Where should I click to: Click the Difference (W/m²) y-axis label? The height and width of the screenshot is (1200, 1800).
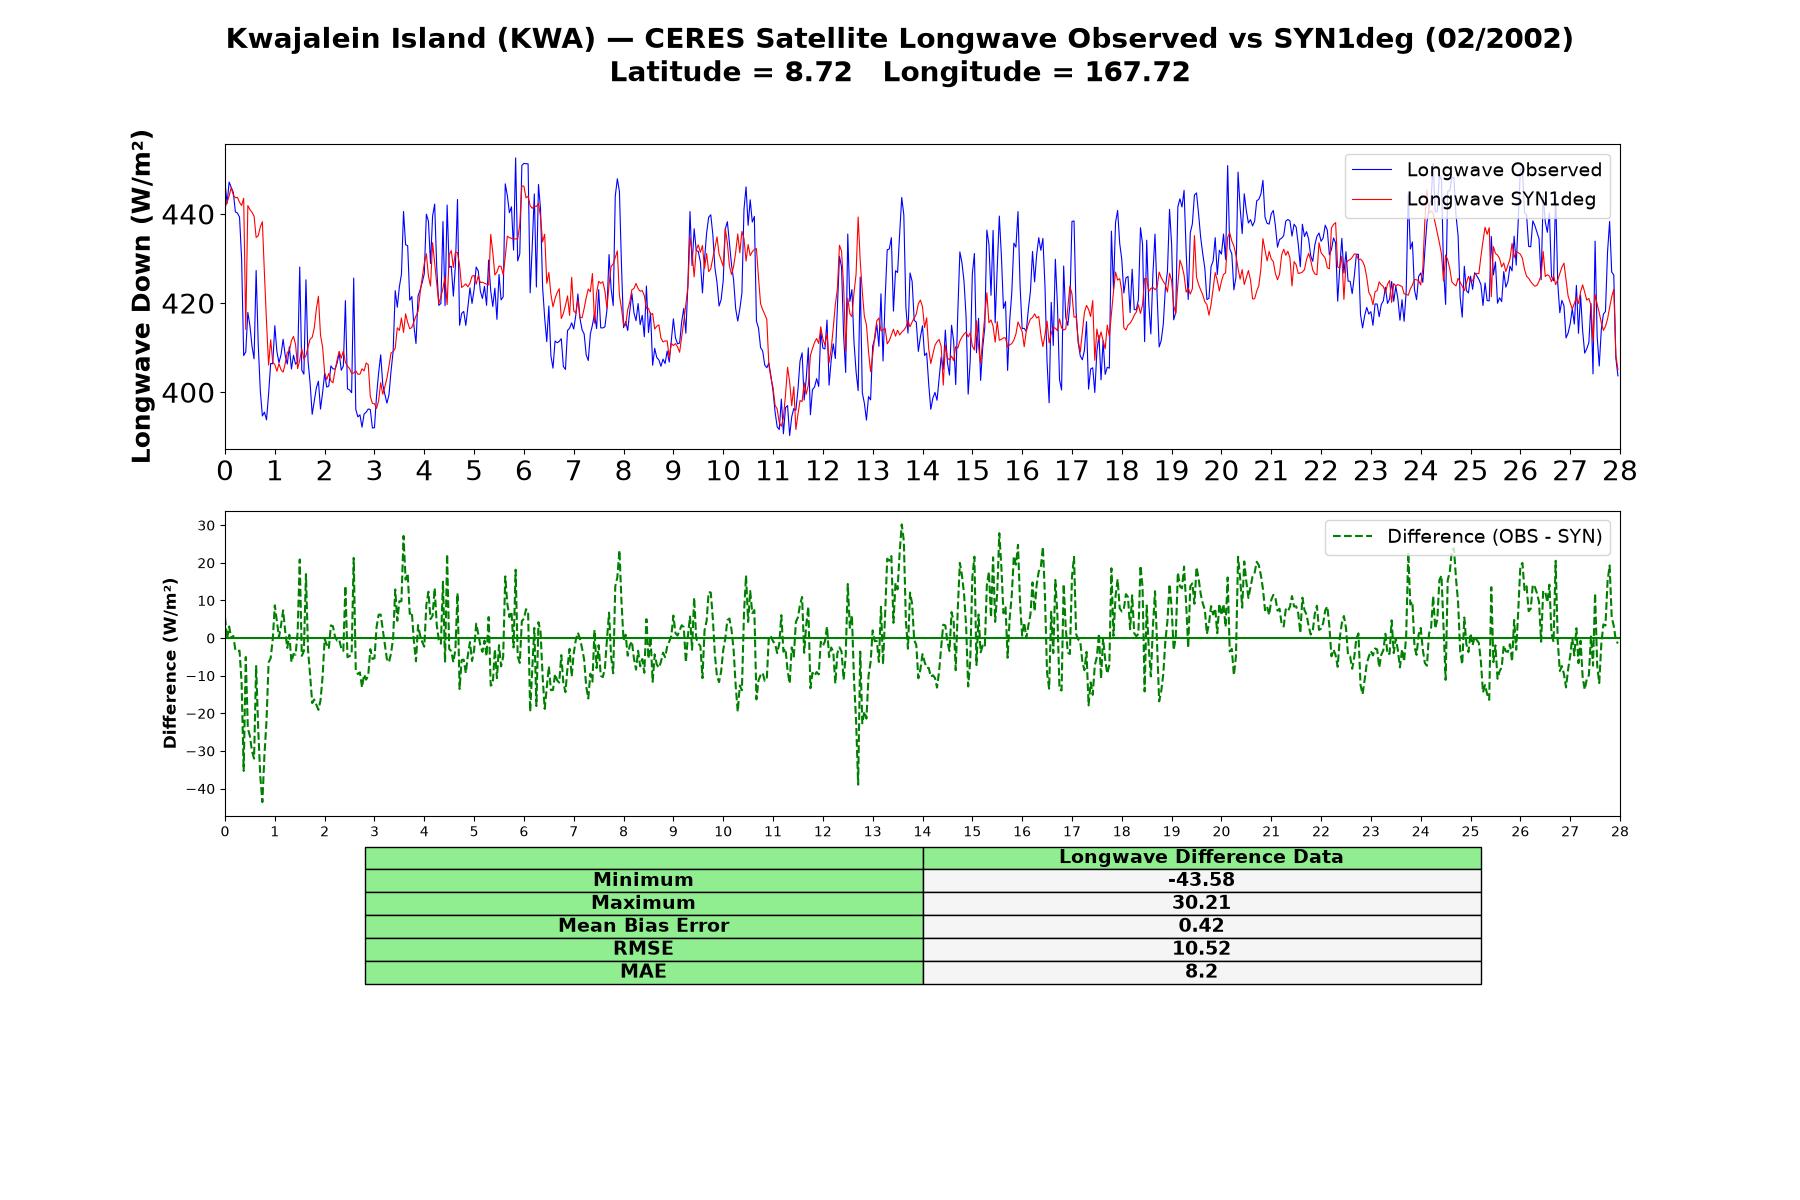(x=170, y=663)
